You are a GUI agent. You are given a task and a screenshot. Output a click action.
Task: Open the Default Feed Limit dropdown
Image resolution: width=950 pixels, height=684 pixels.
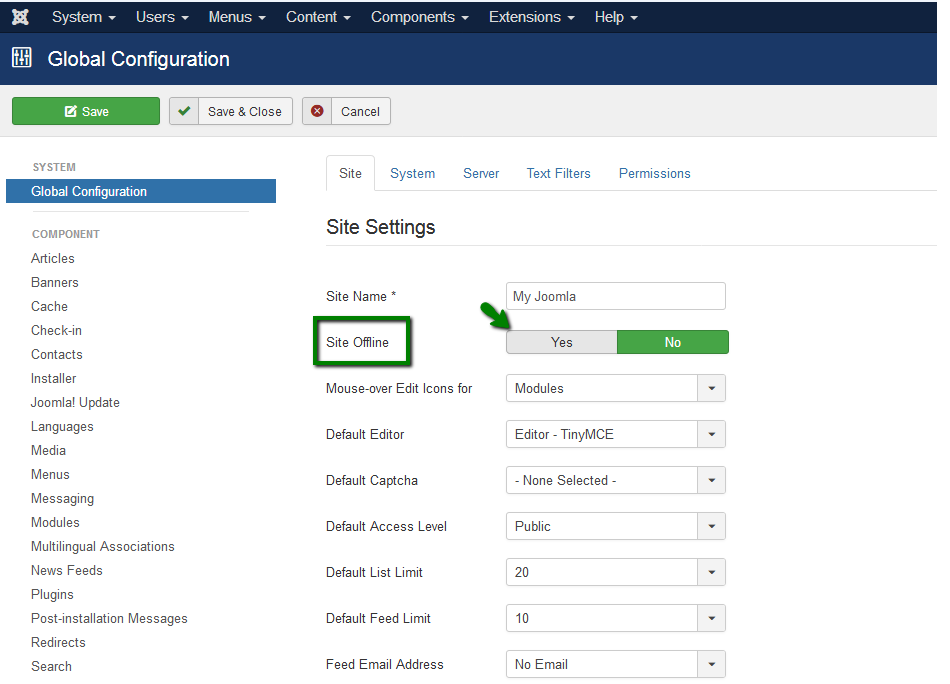click(x=616, y=619)
